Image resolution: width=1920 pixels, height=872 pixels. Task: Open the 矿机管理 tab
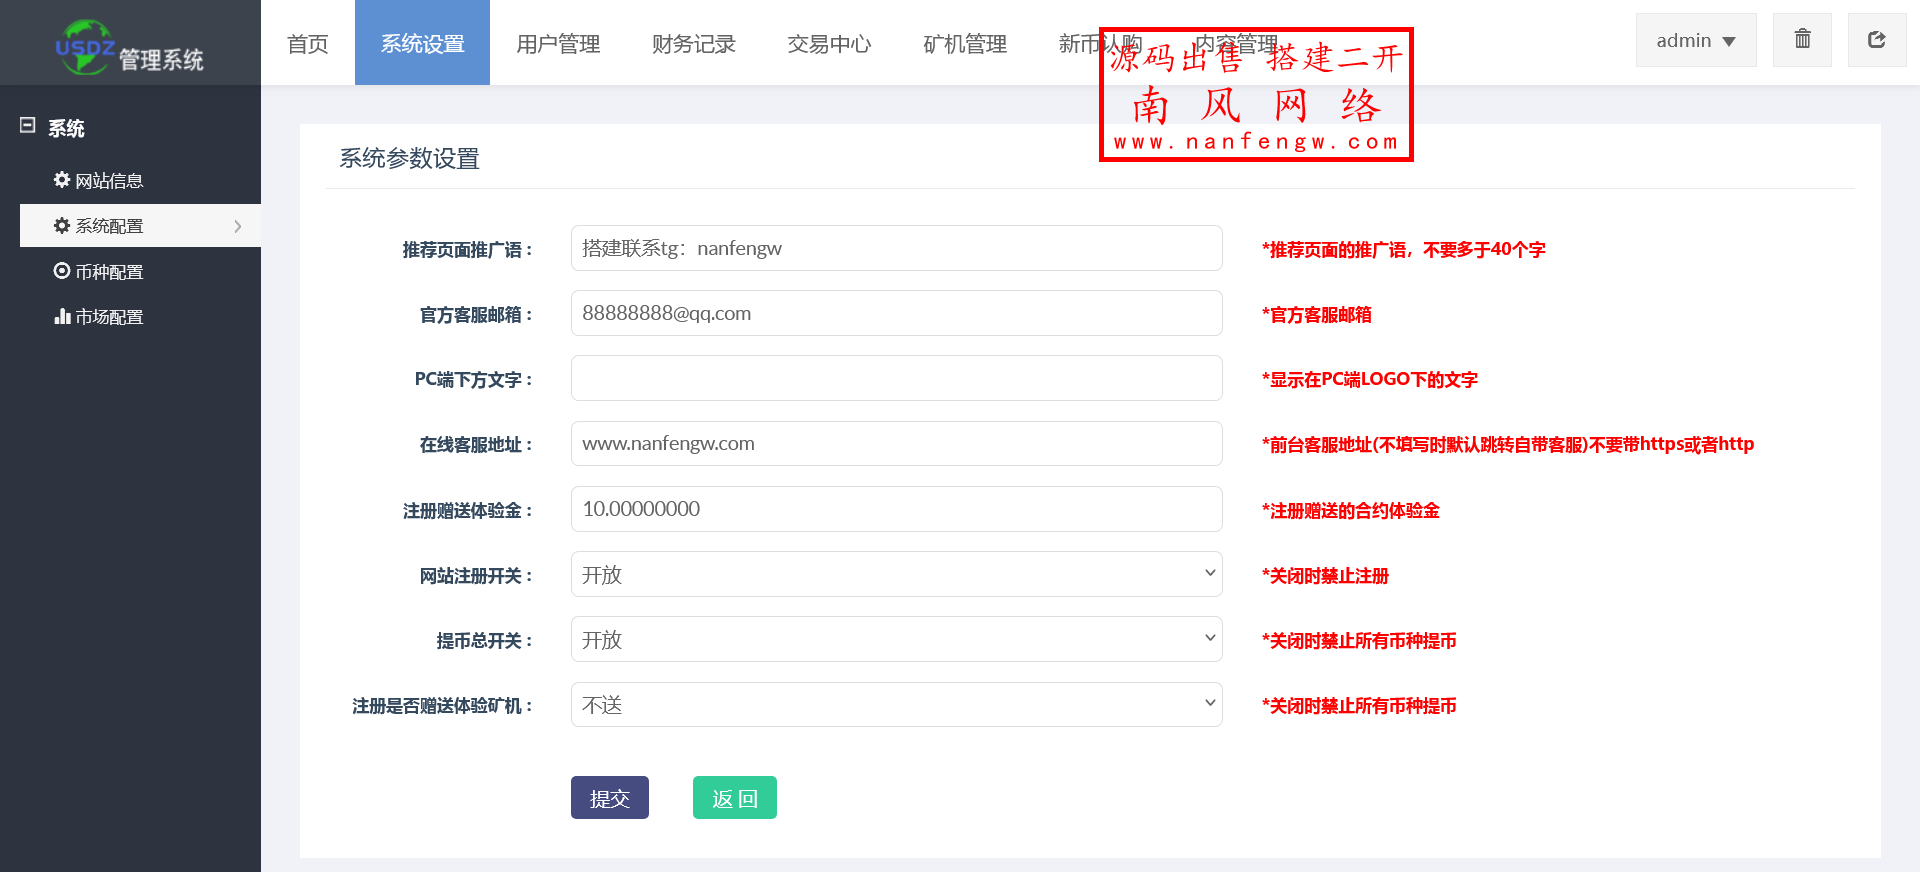pos(964,44)
